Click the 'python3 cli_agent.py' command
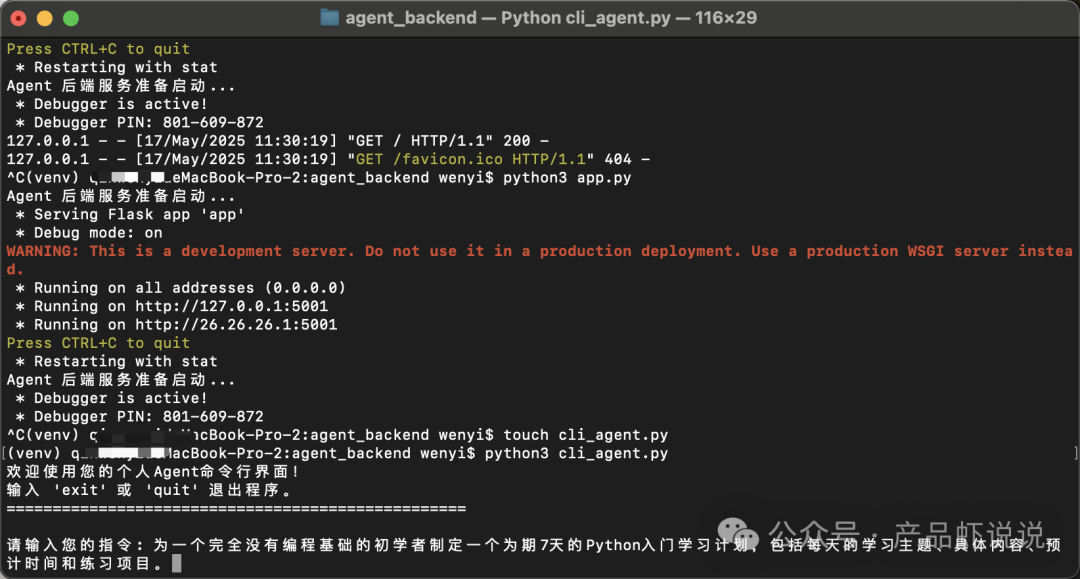Viewport: 1080px width, 579px height. (577, 453)
